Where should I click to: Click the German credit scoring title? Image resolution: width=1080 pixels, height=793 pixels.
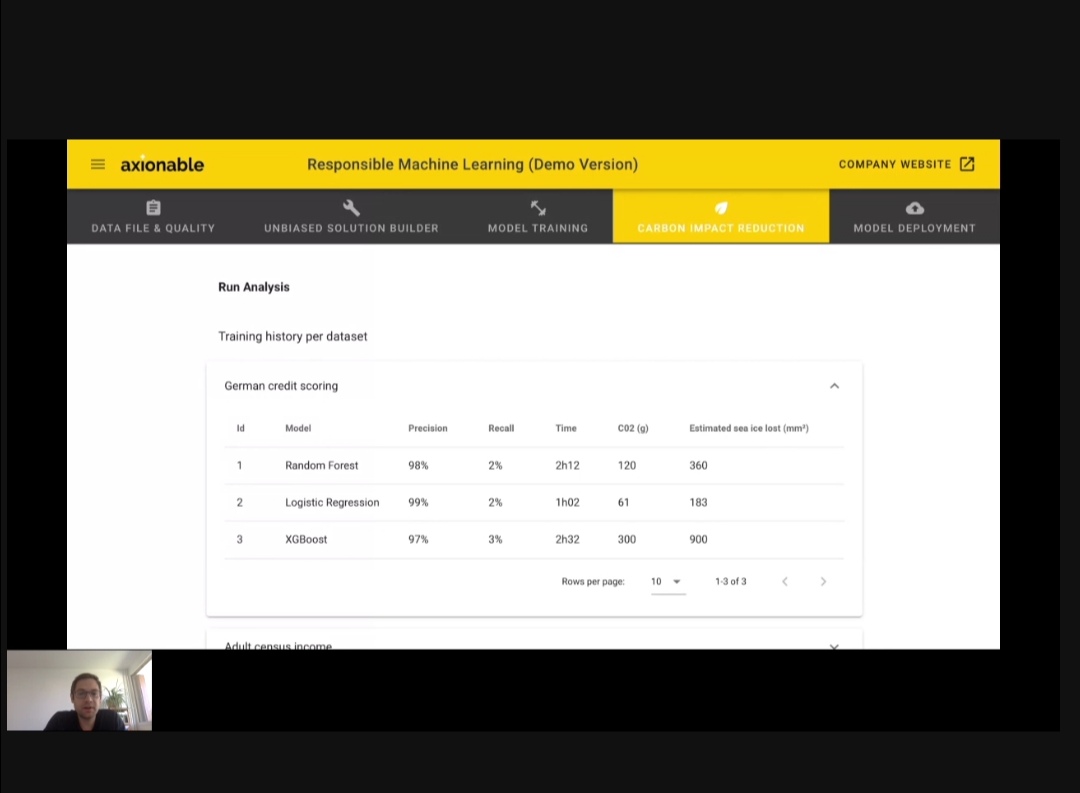(281, 386)
